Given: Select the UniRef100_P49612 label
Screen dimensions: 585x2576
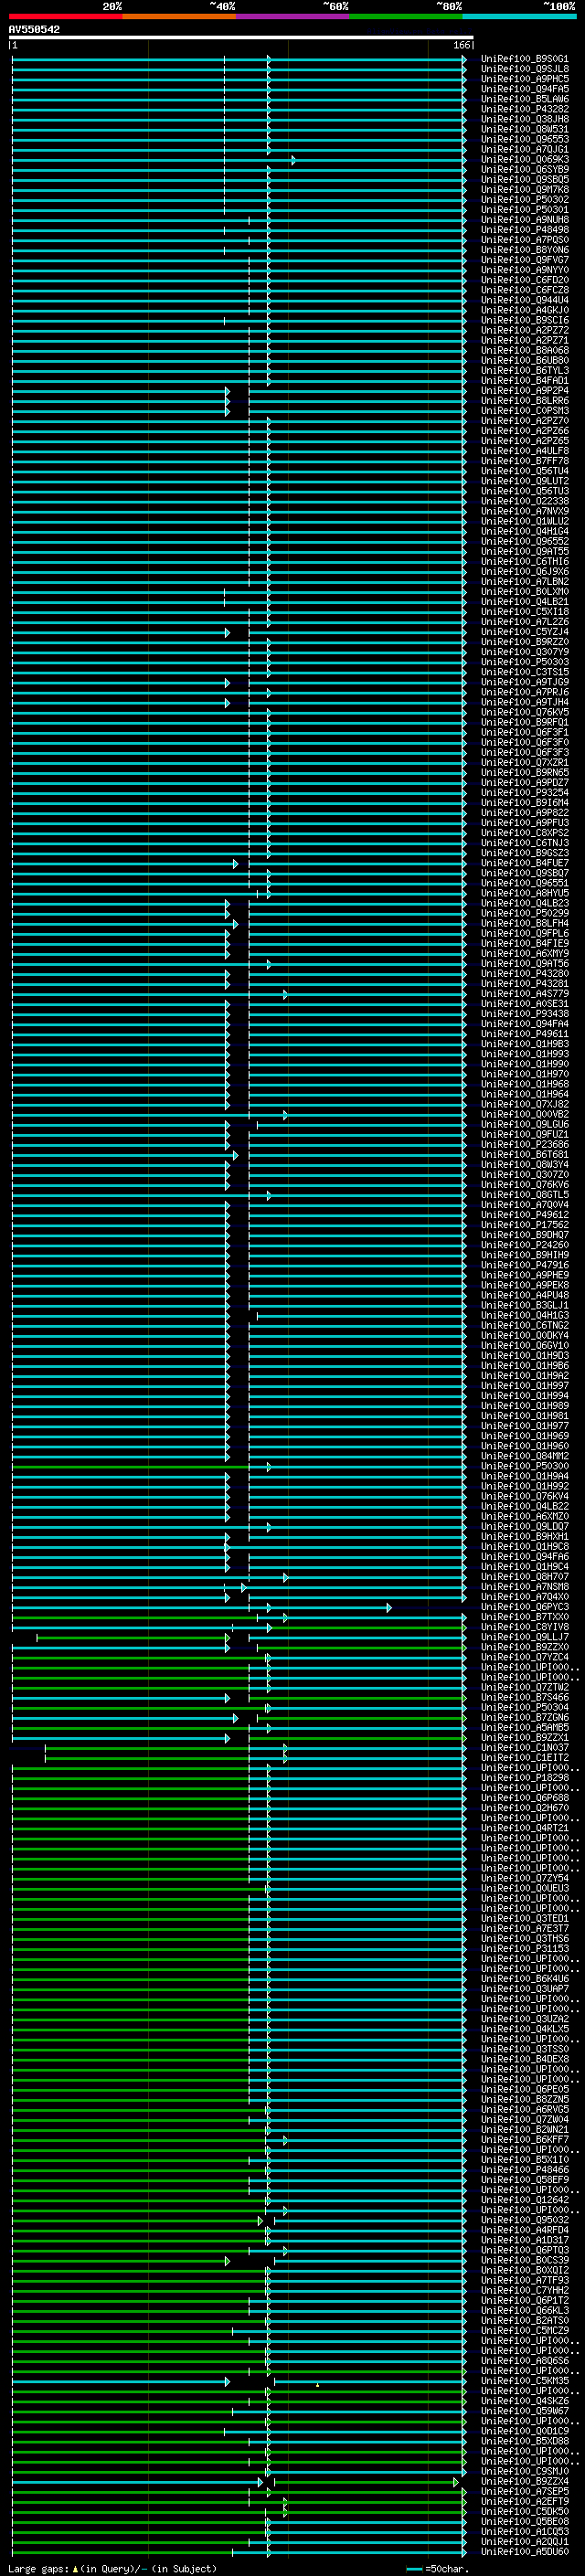Looking at the screenshot, I should click(524, 1215).
